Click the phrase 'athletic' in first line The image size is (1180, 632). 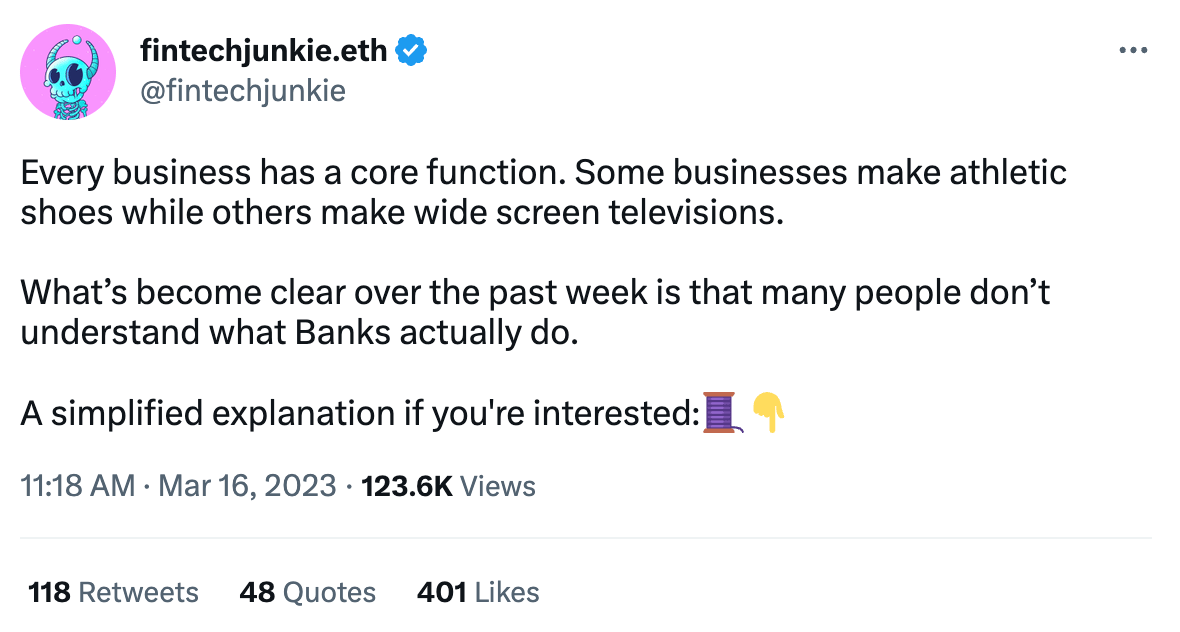click(1008, 172)
